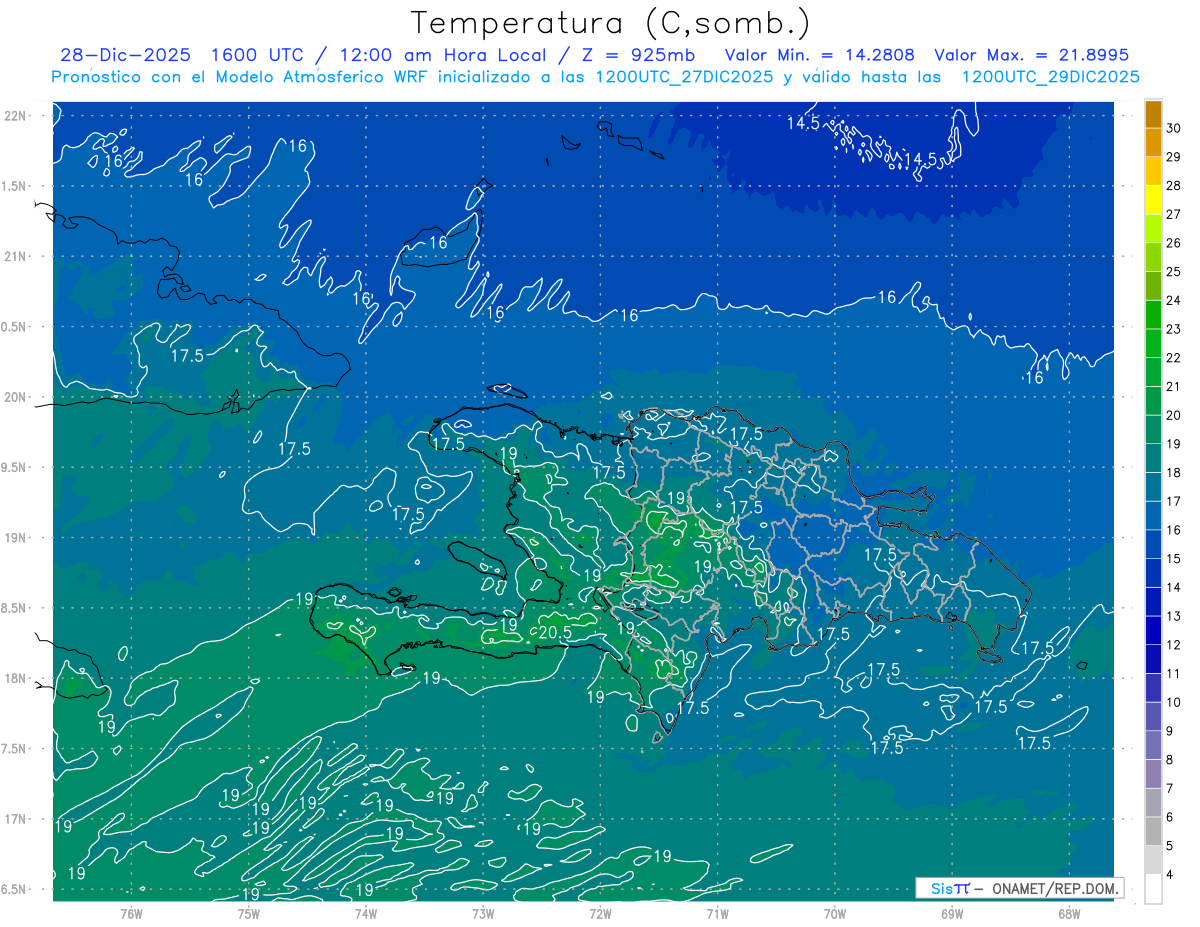Click the "12" label on the color scale

point(1175,645)
